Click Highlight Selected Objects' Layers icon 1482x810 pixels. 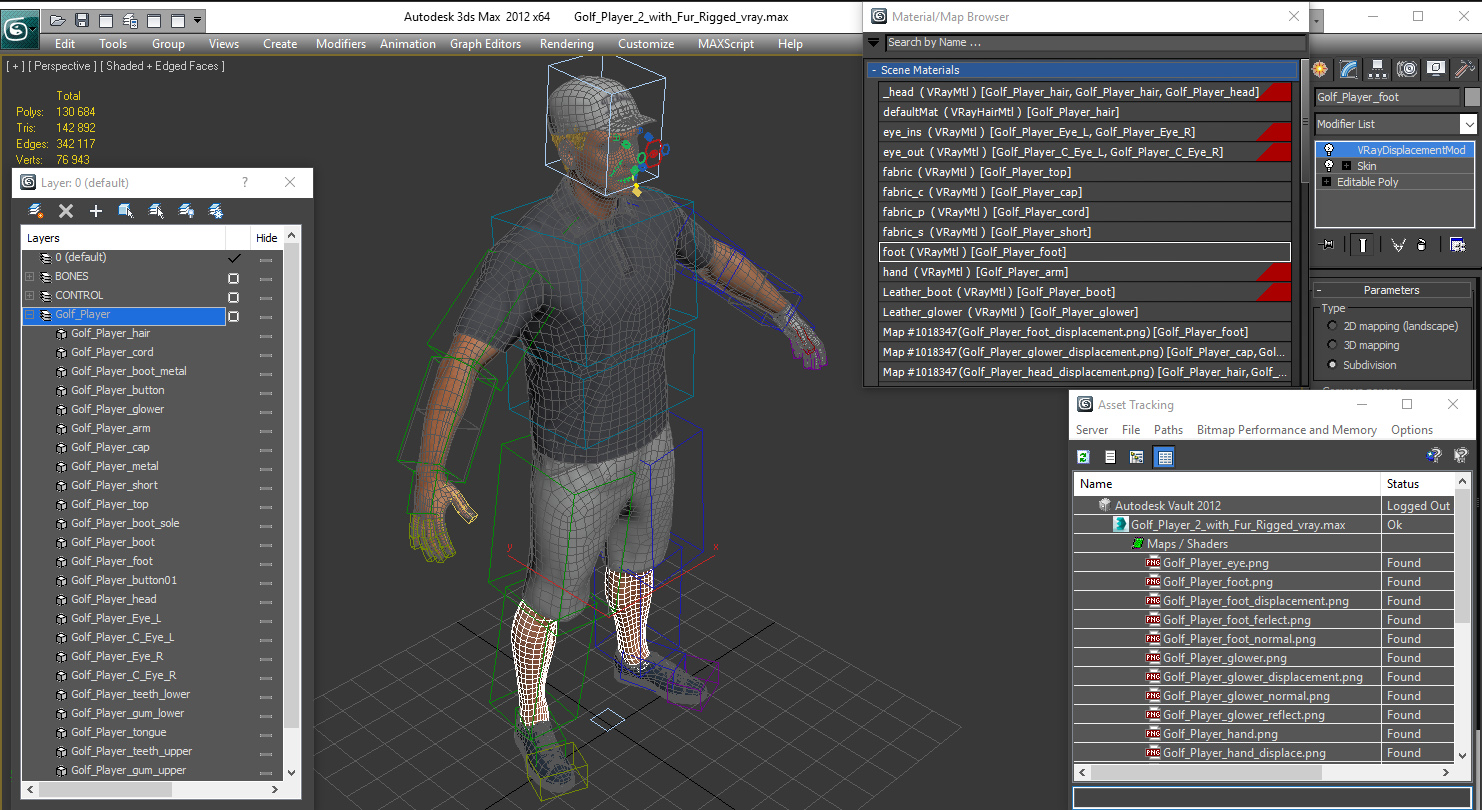tap(156, 211)
